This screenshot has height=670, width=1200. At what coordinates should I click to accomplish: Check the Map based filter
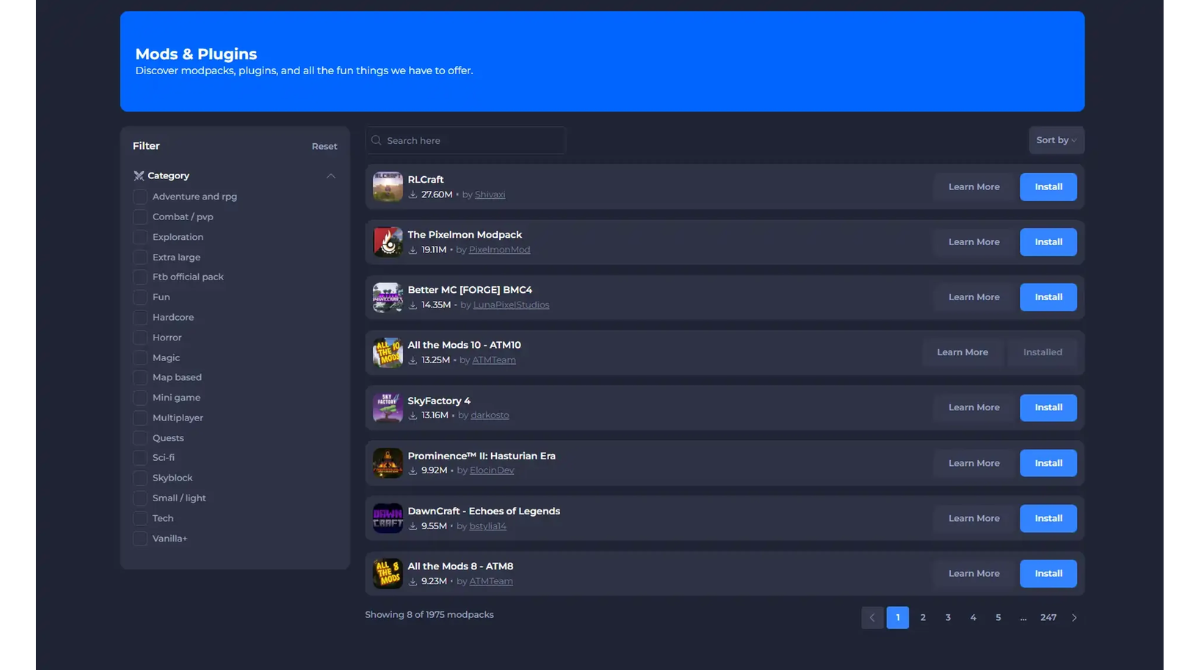point(140,377)
